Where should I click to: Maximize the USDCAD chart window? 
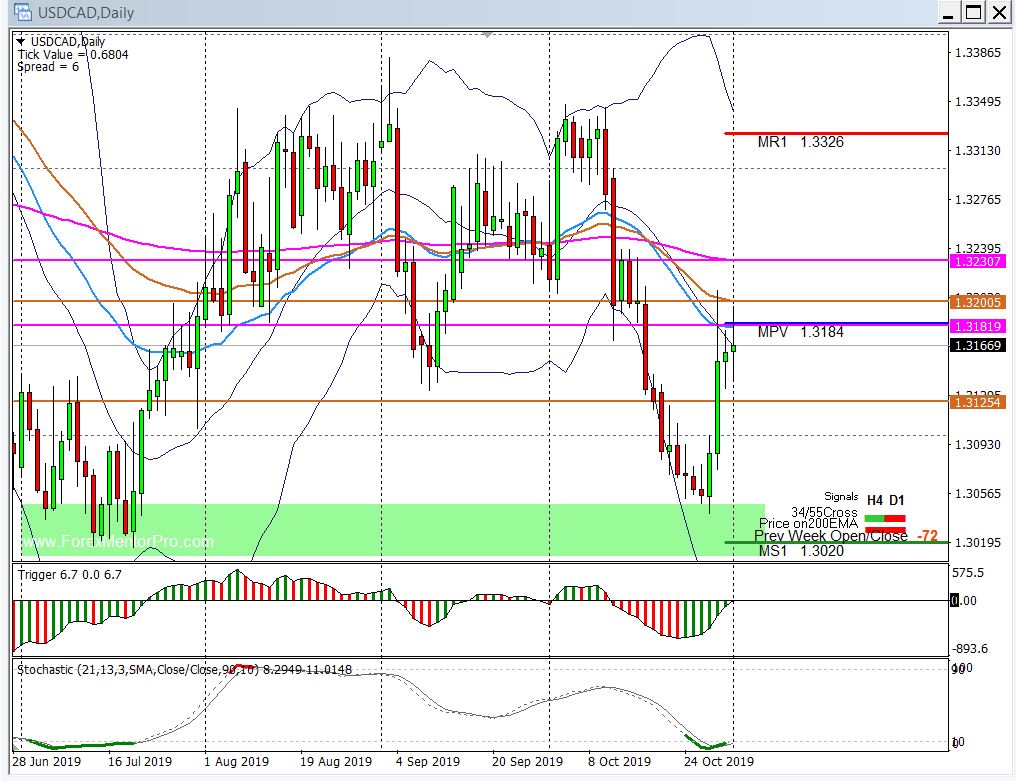pyautogui.click(x=973, y=12)
